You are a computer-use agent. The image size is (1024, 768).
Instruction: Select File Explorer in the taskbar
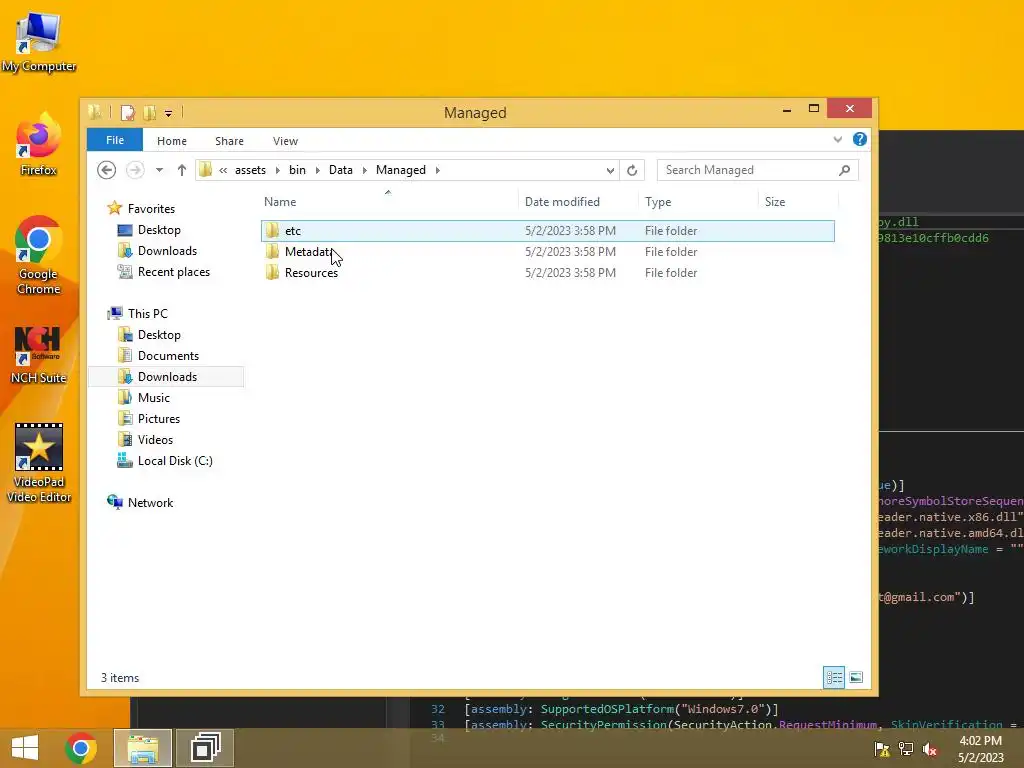coord(143,748)
